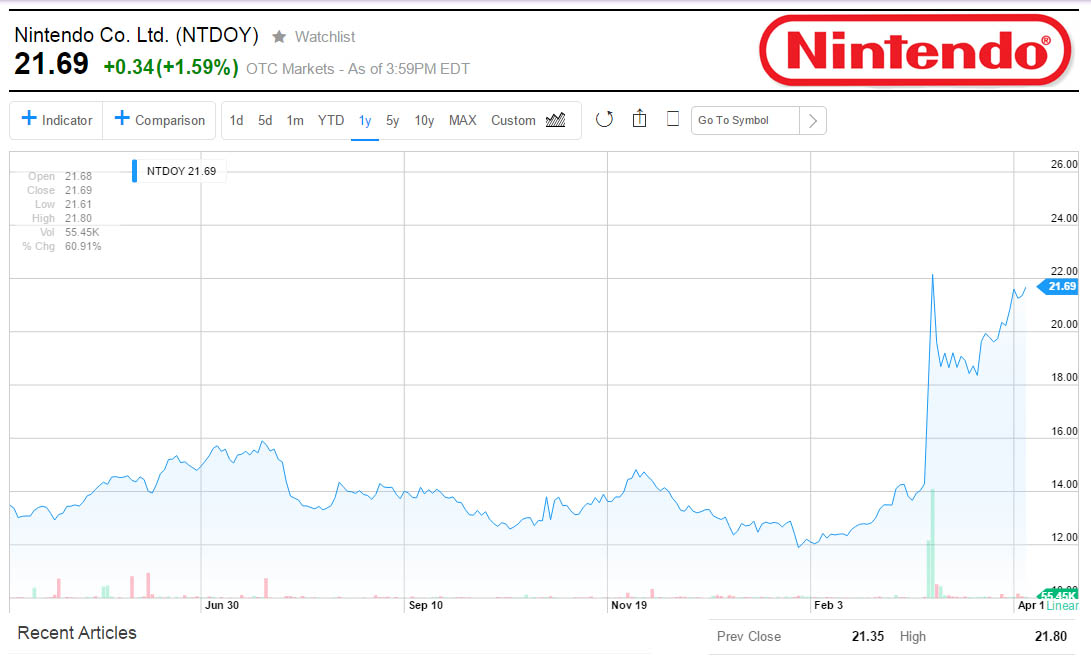Click the +0.34(+1.59%) change value
This screenshot has width=1091, height=656.
point(171,67)
